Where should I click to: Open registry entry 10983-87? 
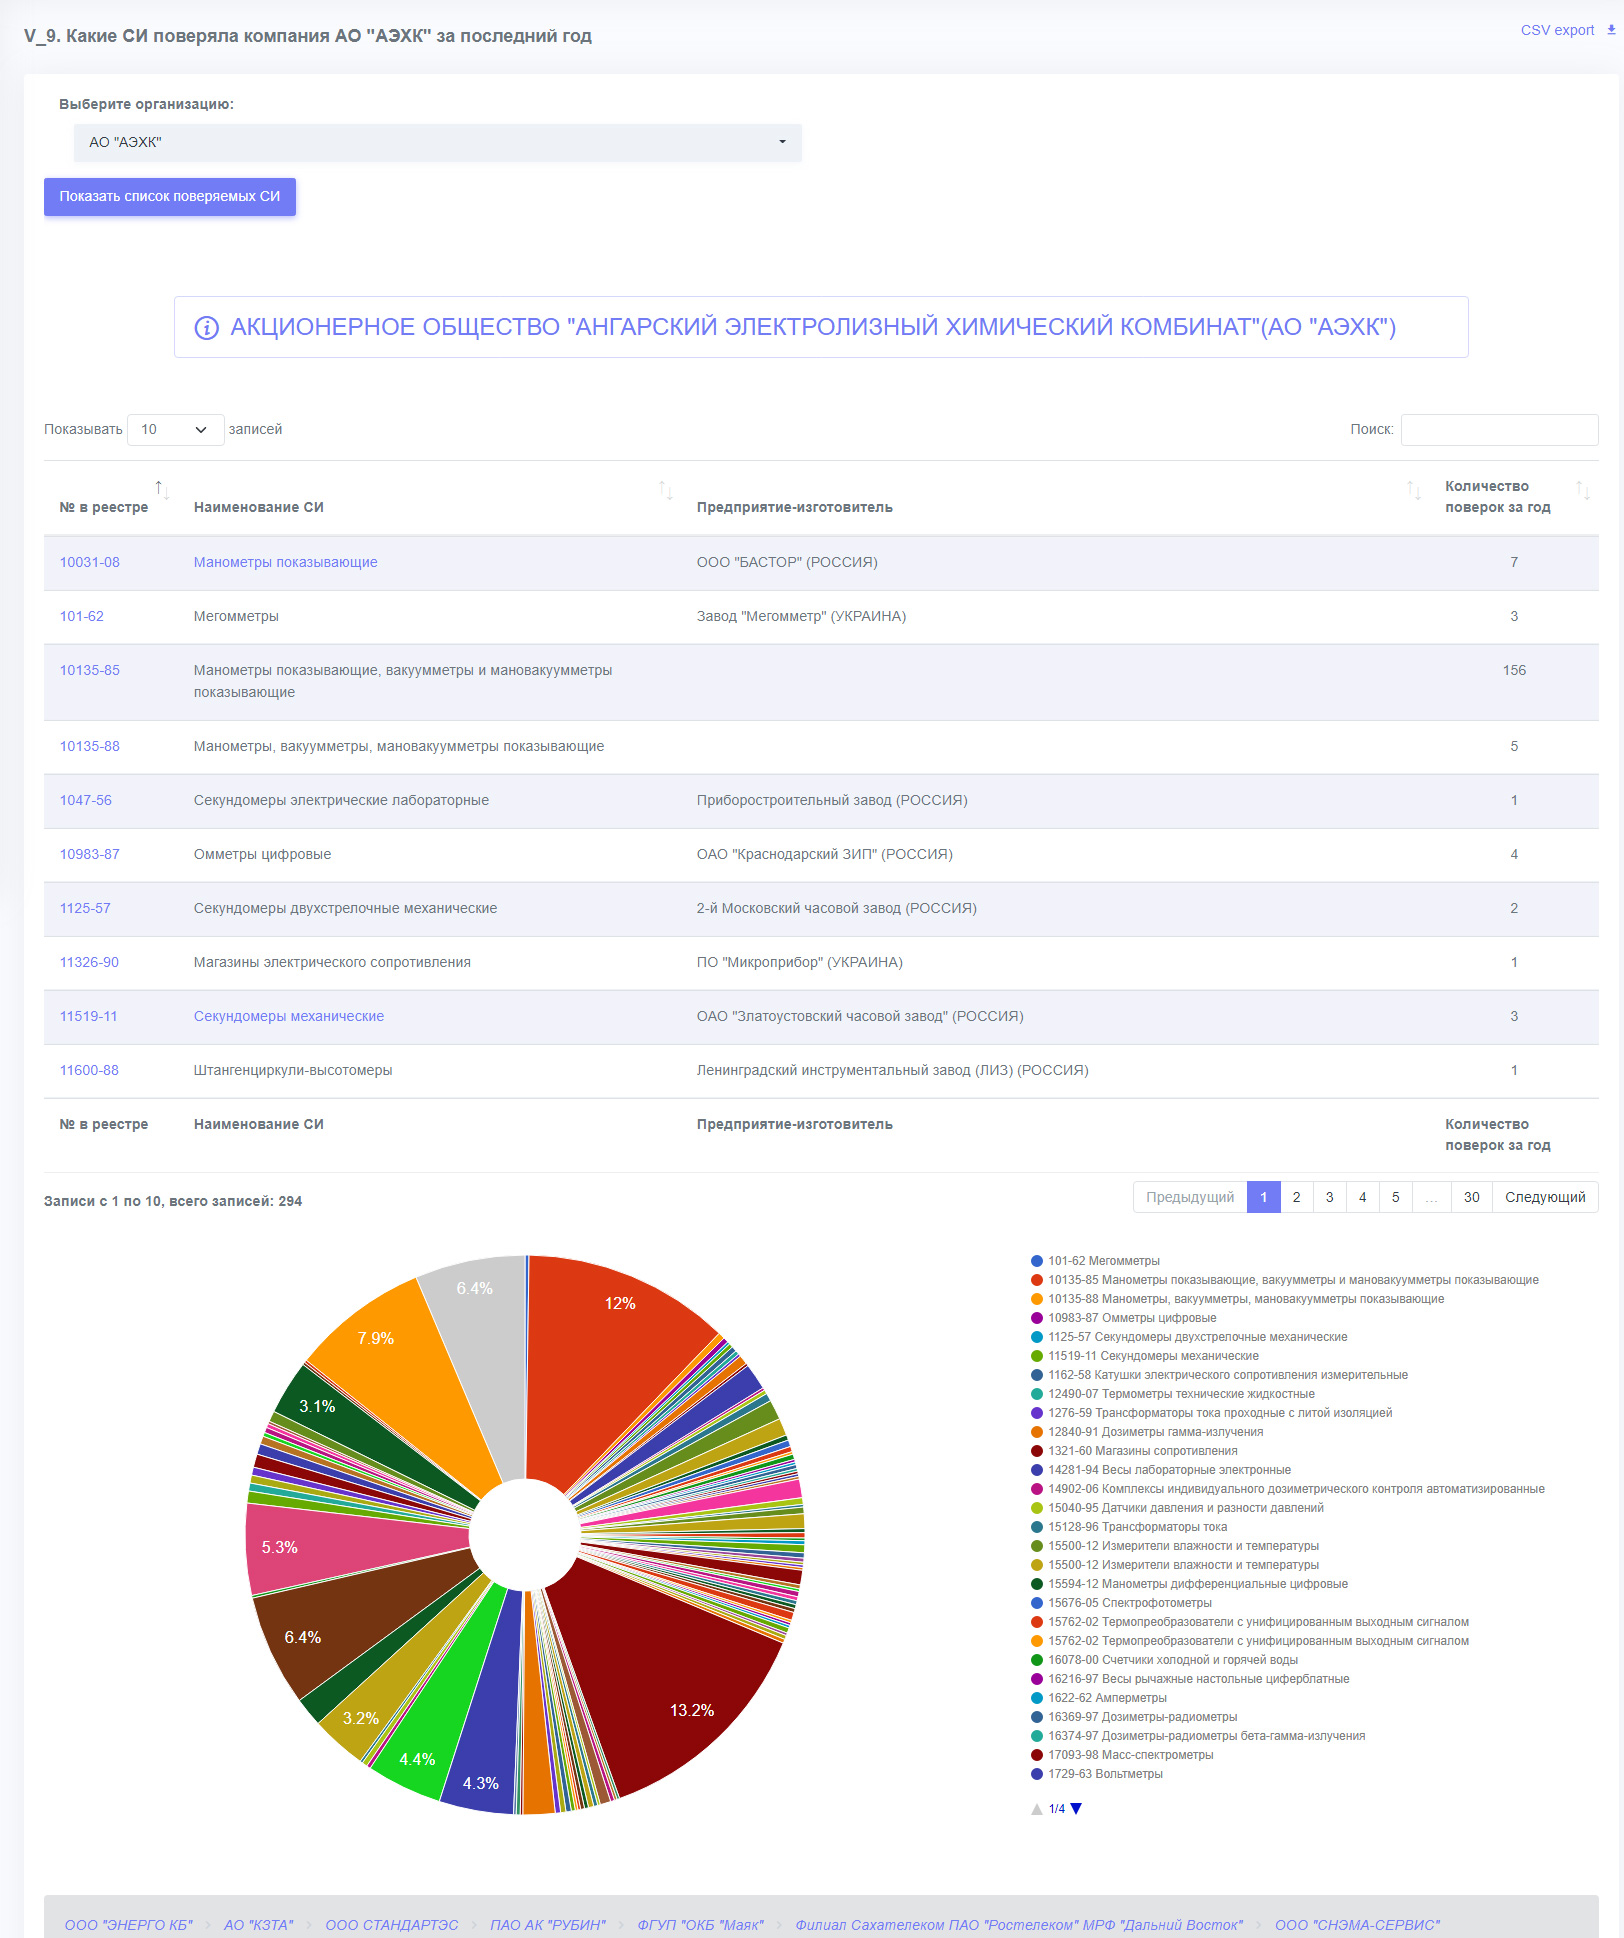pyautogui.click(x=90, y=854)
